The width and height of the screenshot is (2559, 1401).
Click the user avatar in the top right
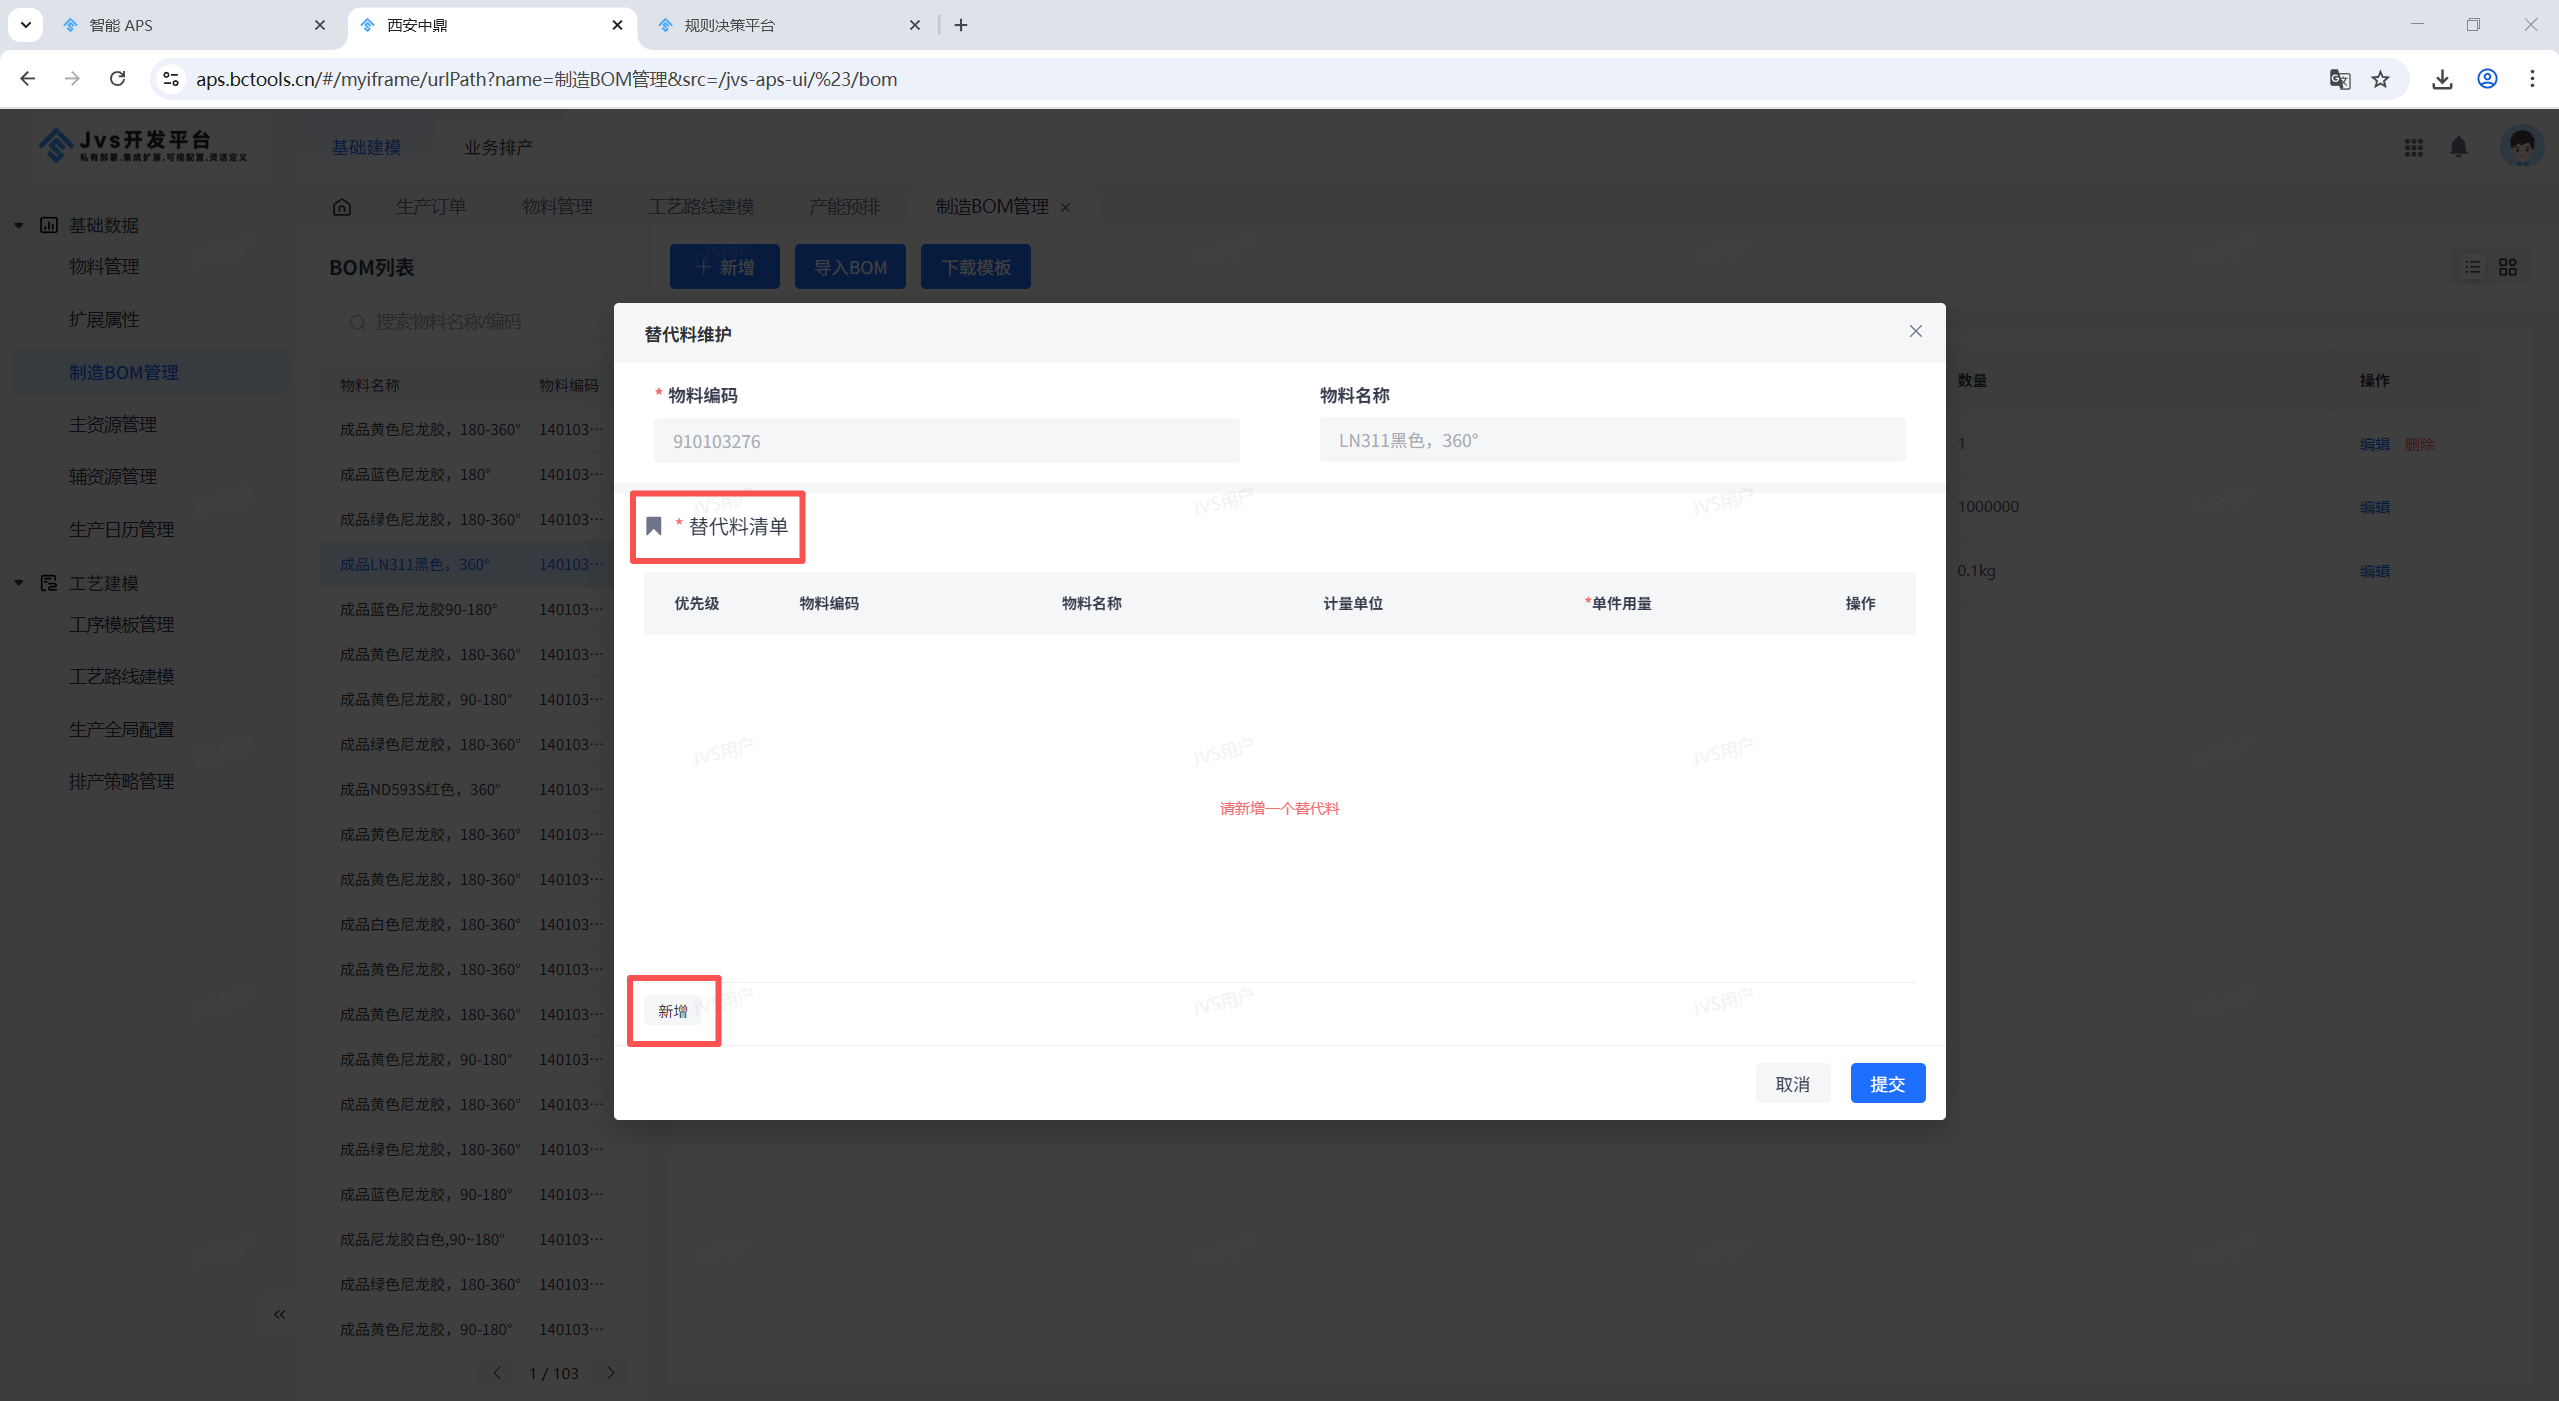2520,147
